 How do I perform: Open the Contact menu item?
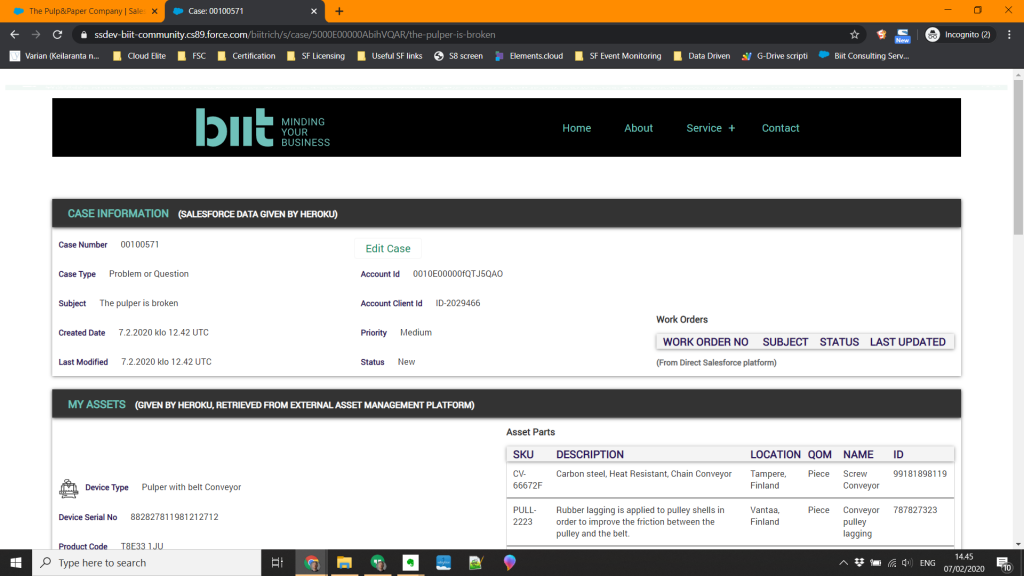780,128
